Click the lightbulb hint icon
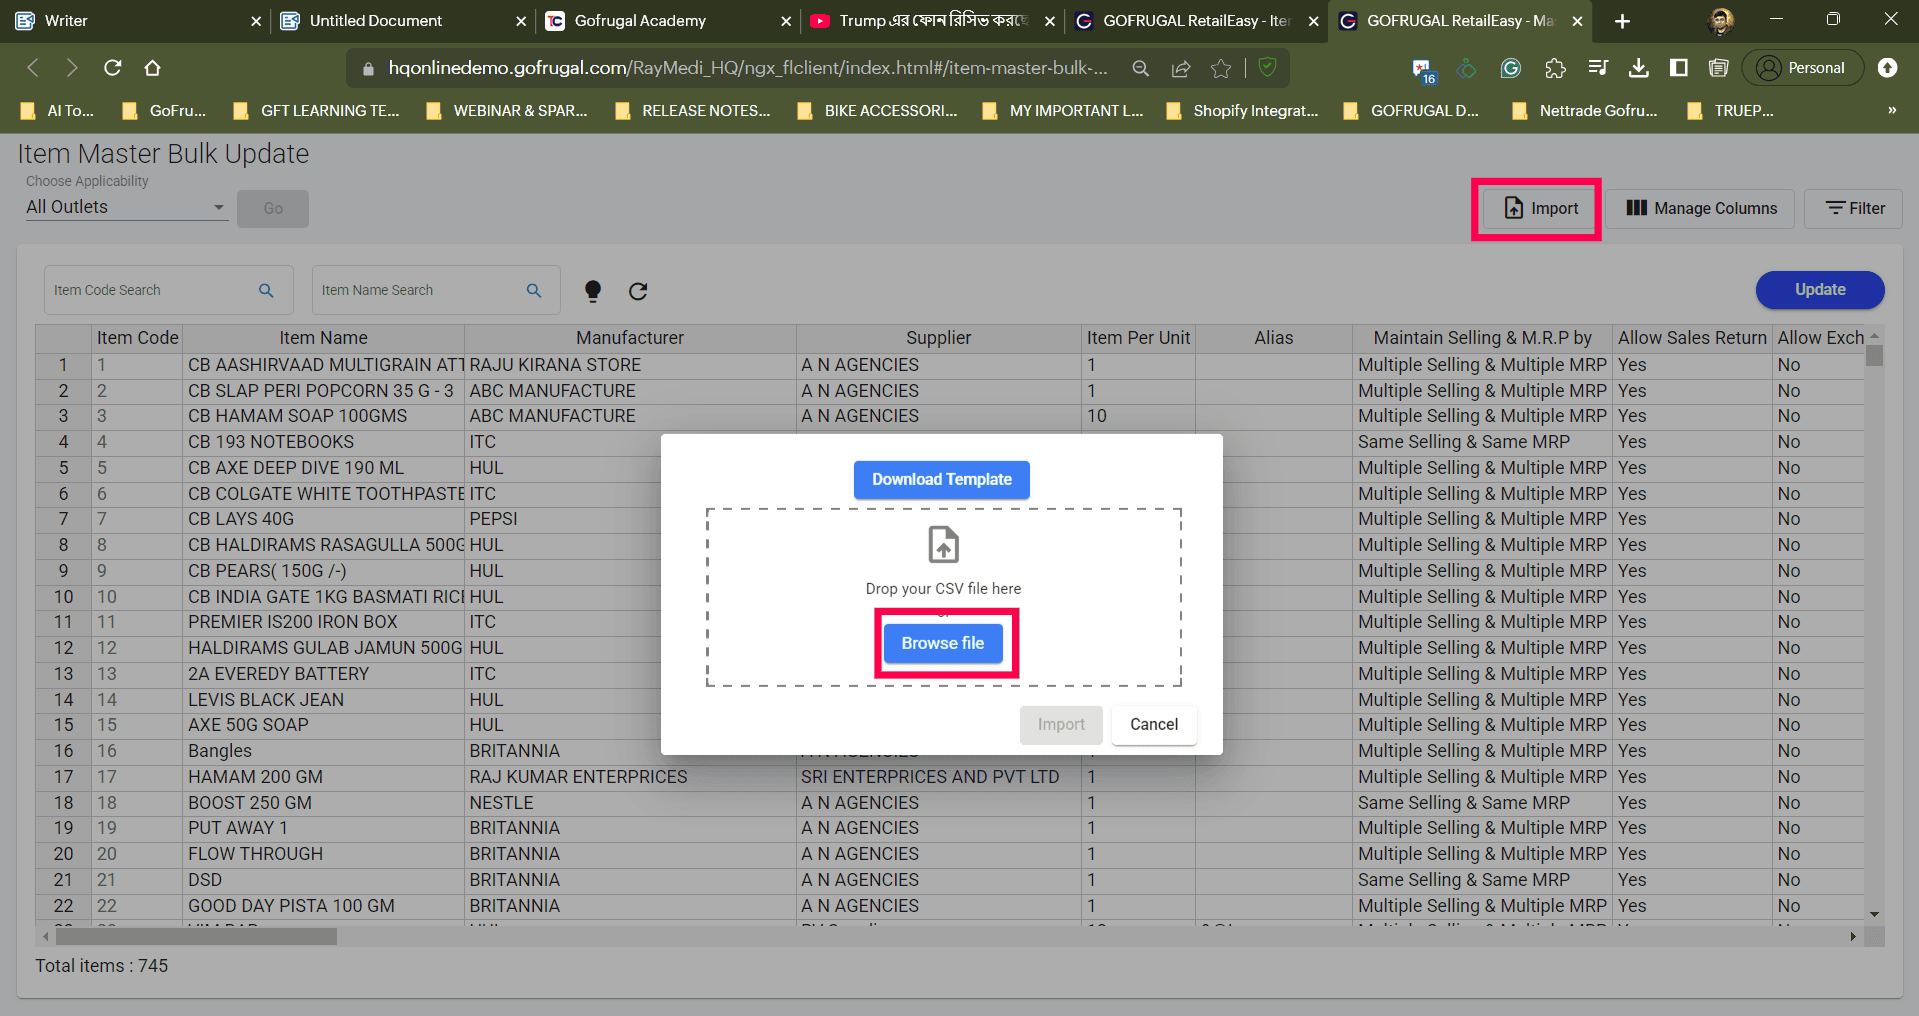 (593, 291)
